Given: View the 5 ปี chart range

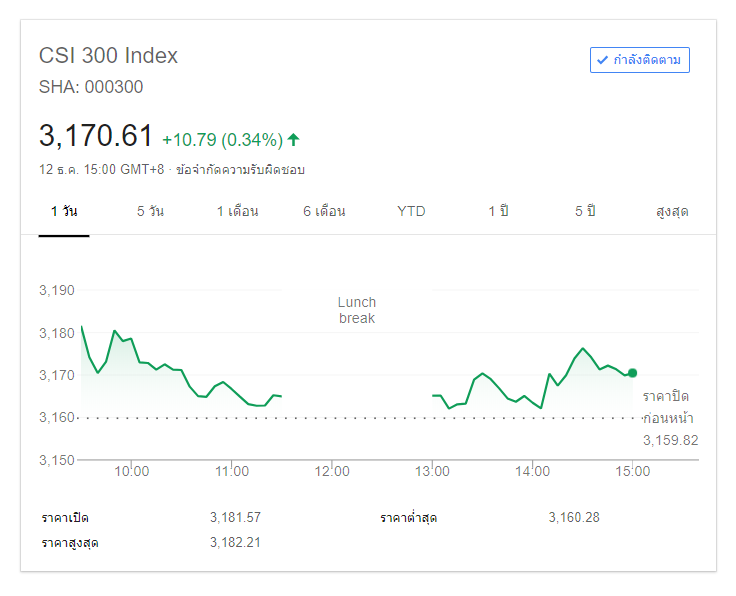Looking at the screenshot, I should tap(585, 211).
